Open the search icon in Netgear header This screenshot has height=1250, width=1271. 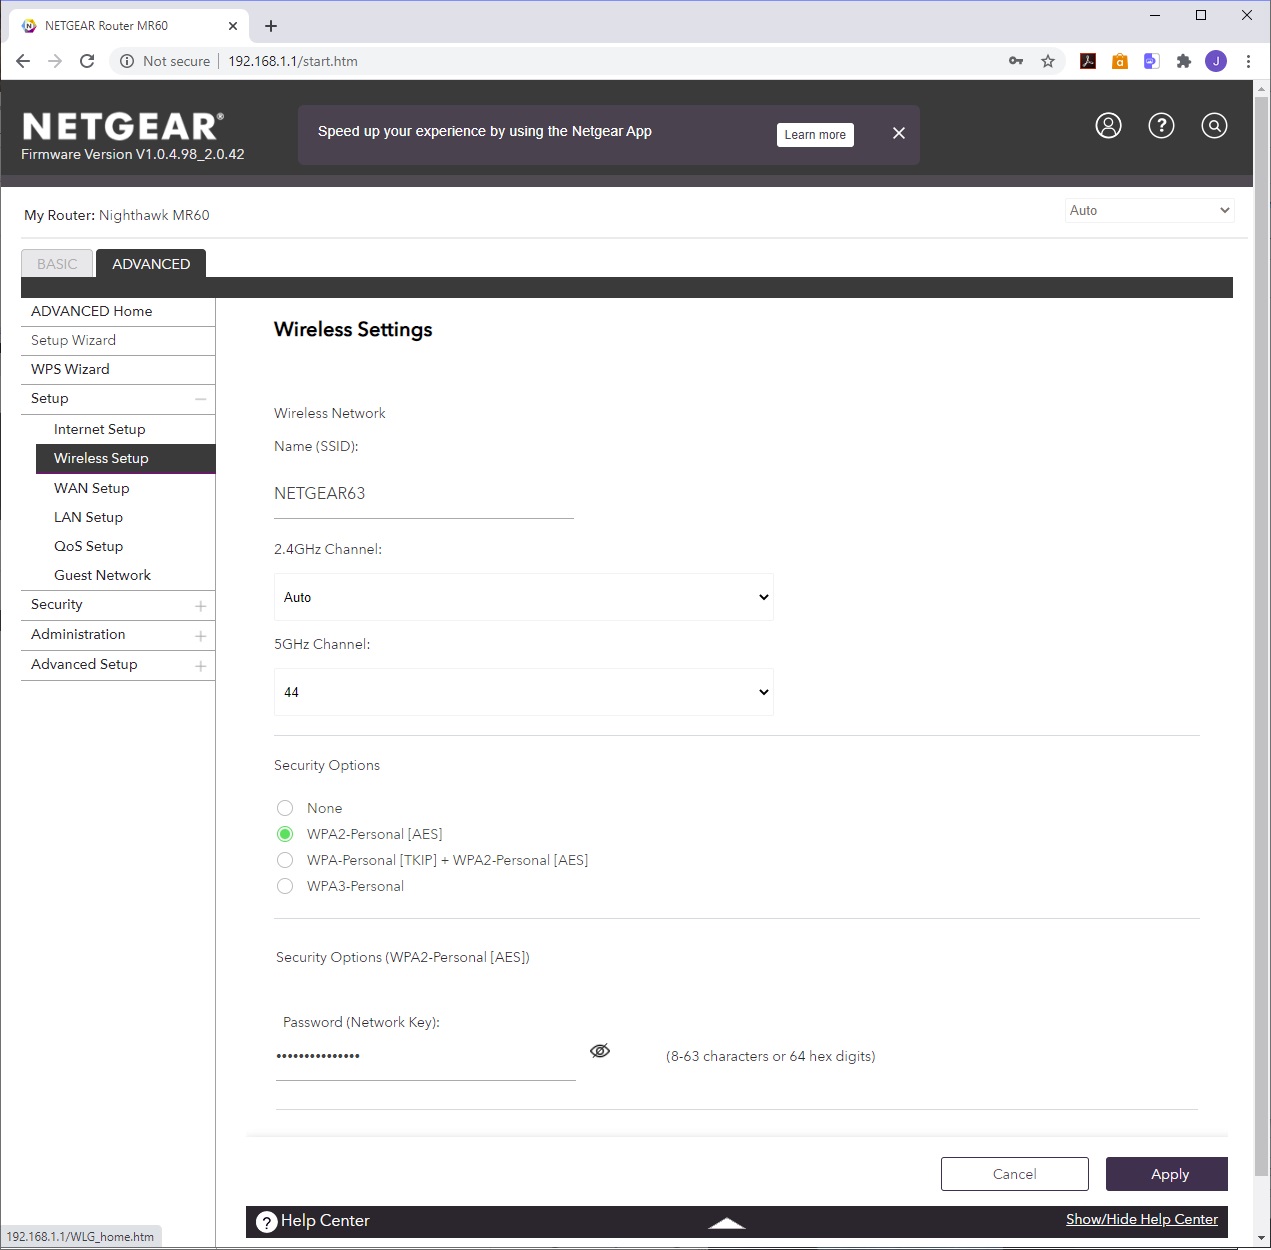[1214, 126]
